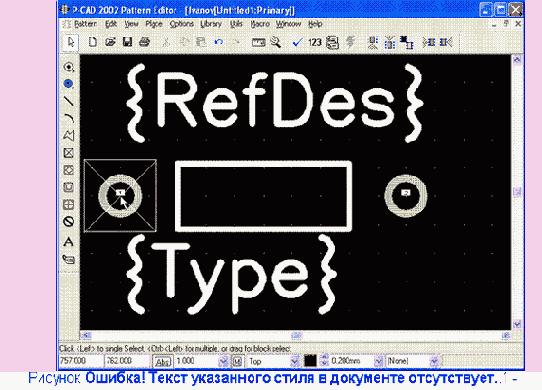
Task: Click the Print icon in toolbar
Action: [144, 42]
